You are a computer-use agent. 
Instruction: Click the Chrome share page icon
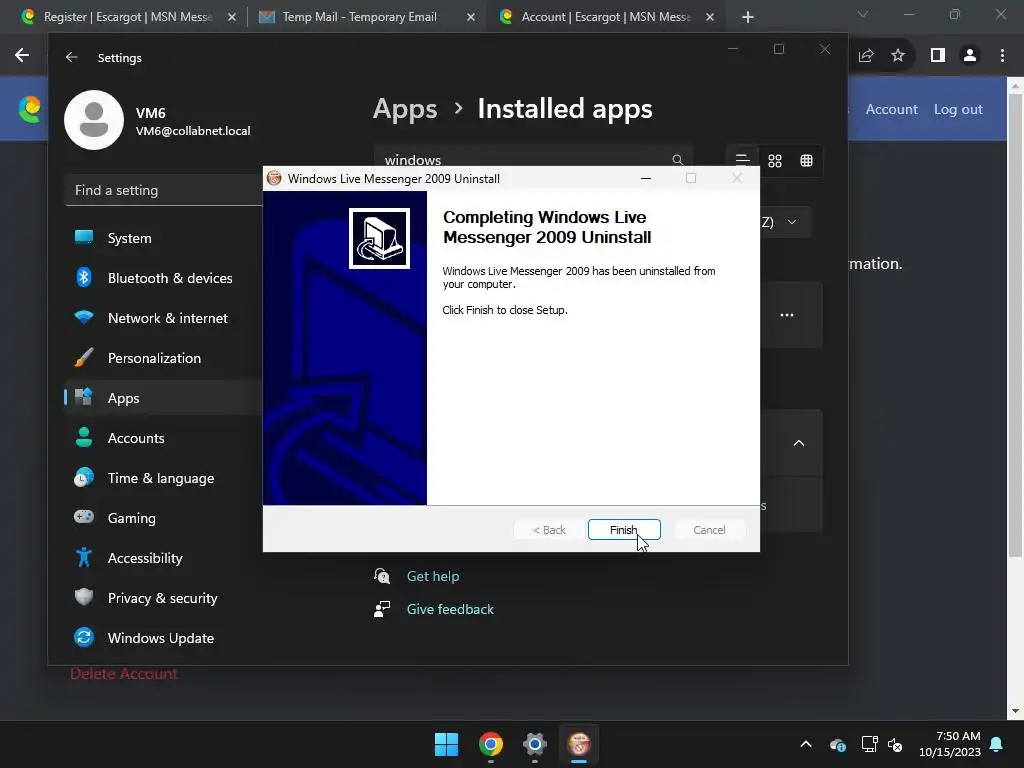[866, 56]
